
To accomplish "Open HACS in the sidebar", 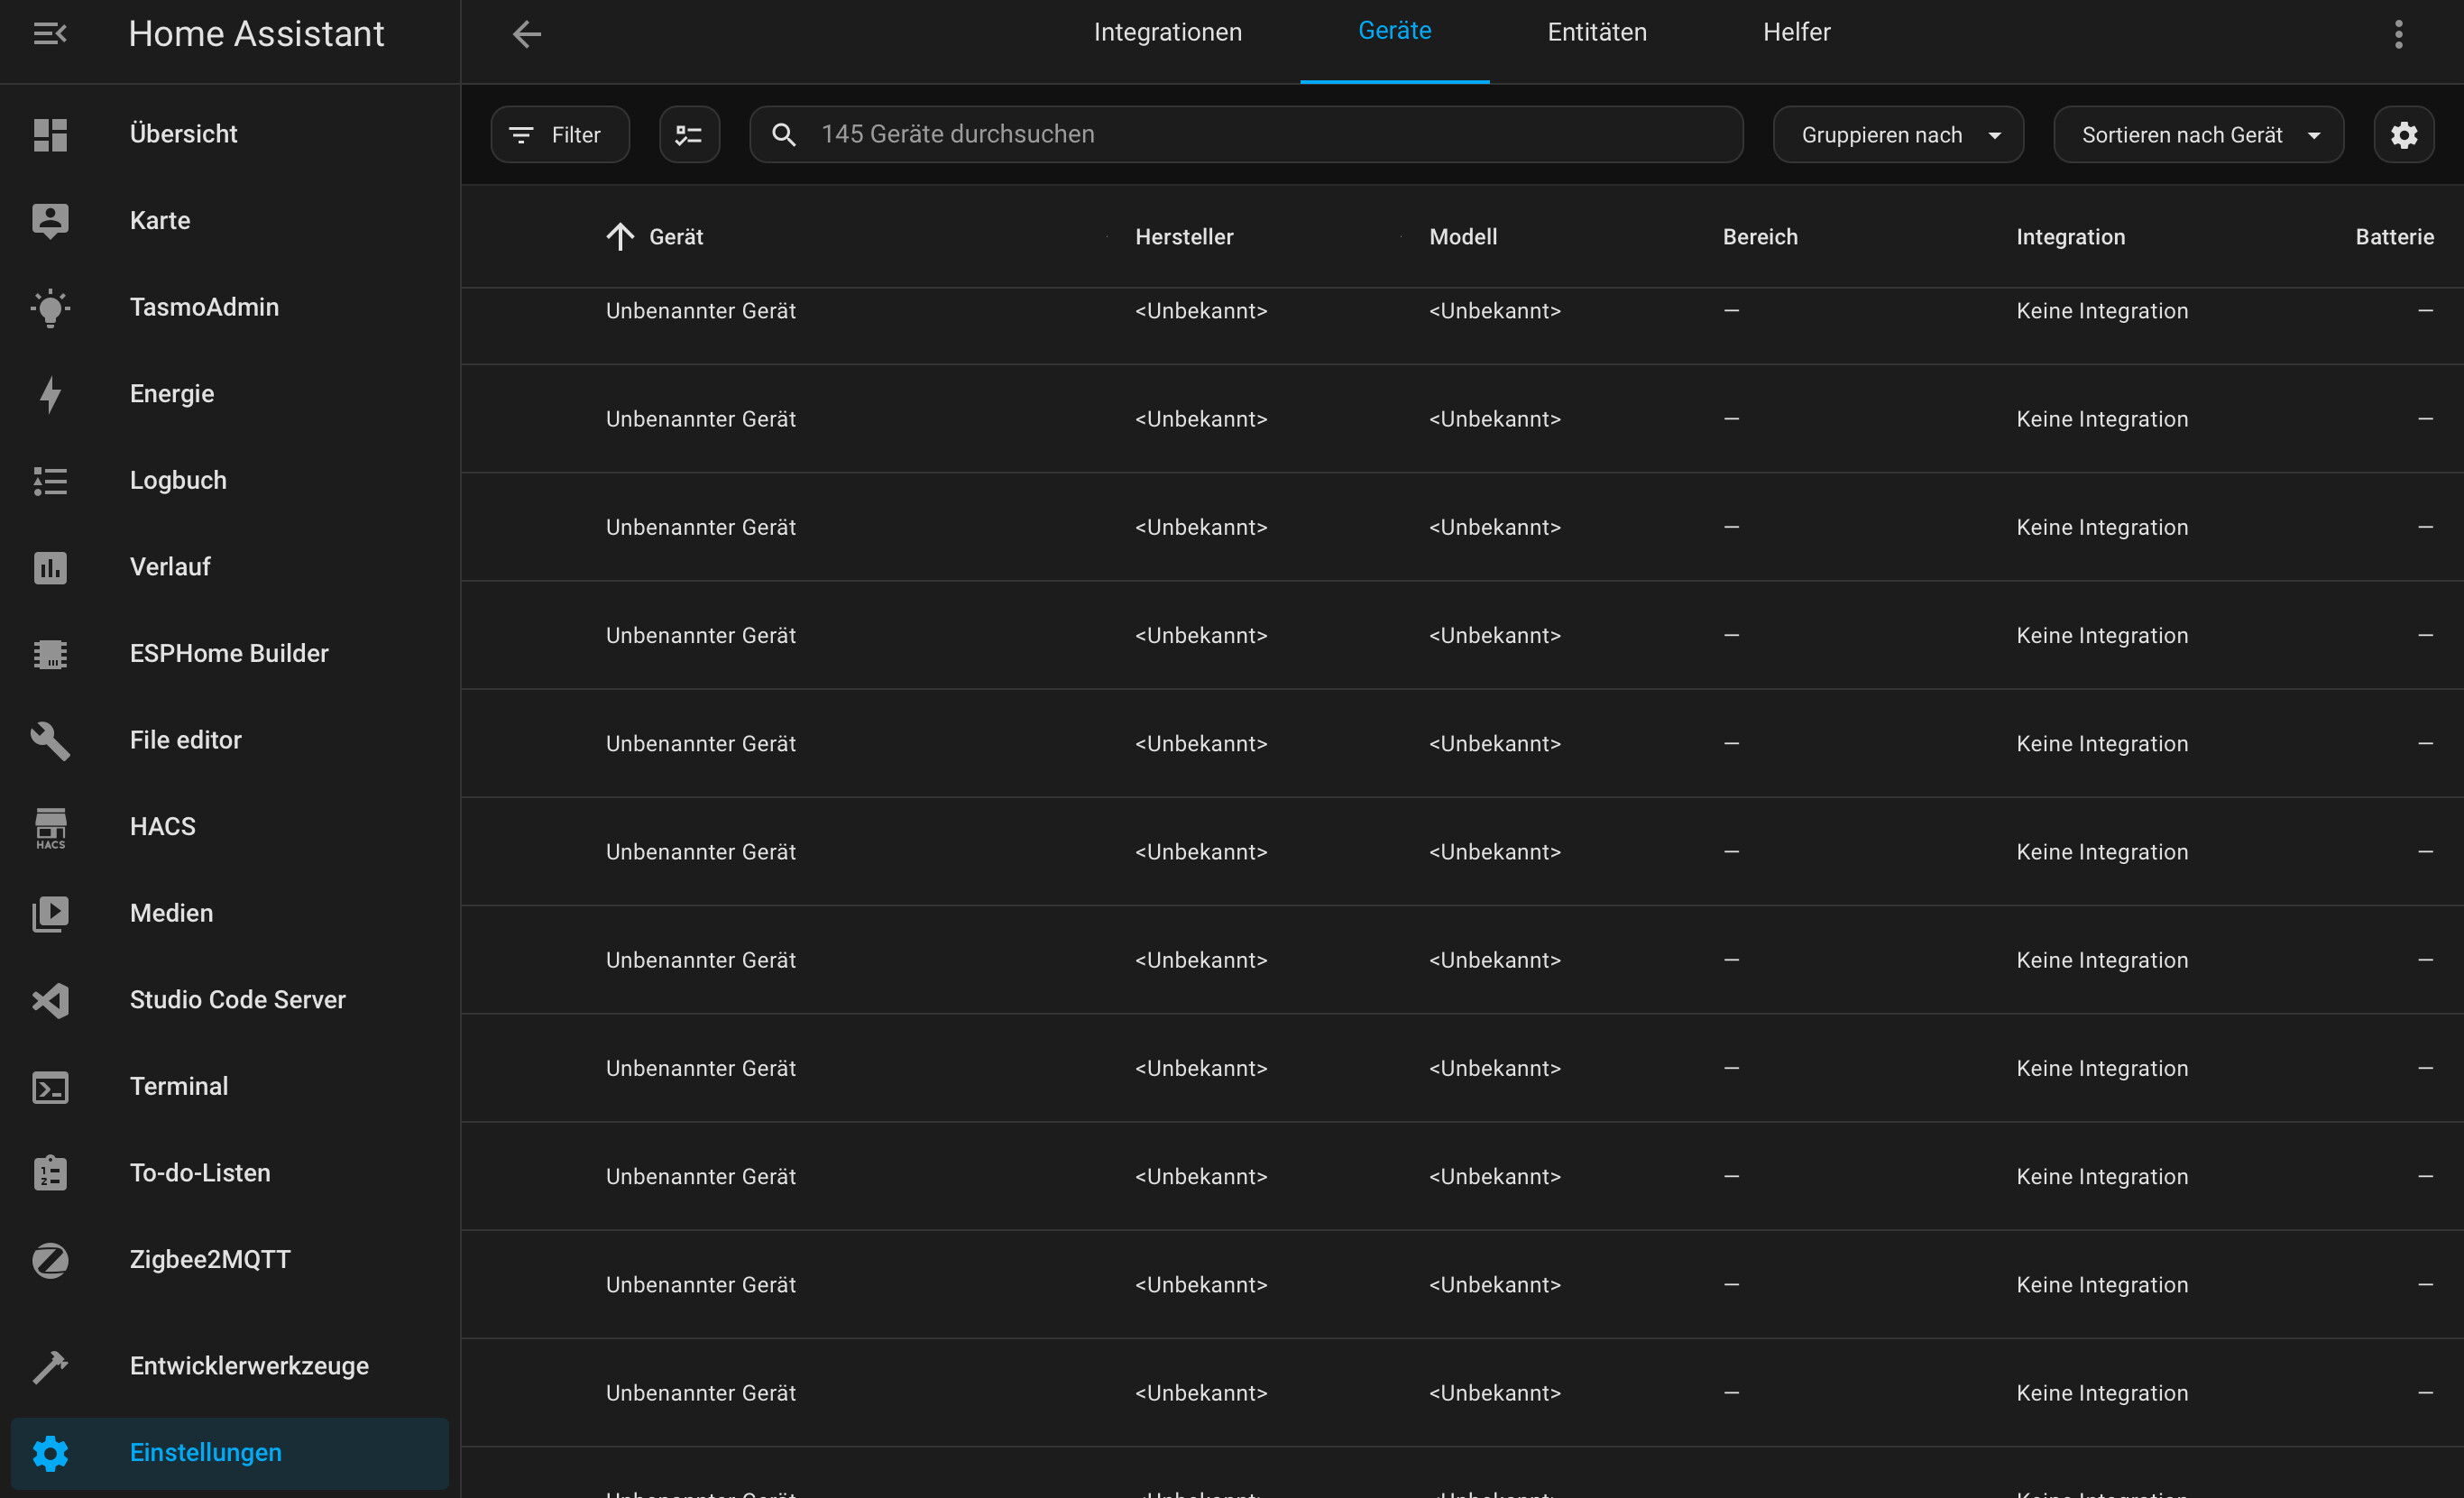I will [x=230, y=827].
